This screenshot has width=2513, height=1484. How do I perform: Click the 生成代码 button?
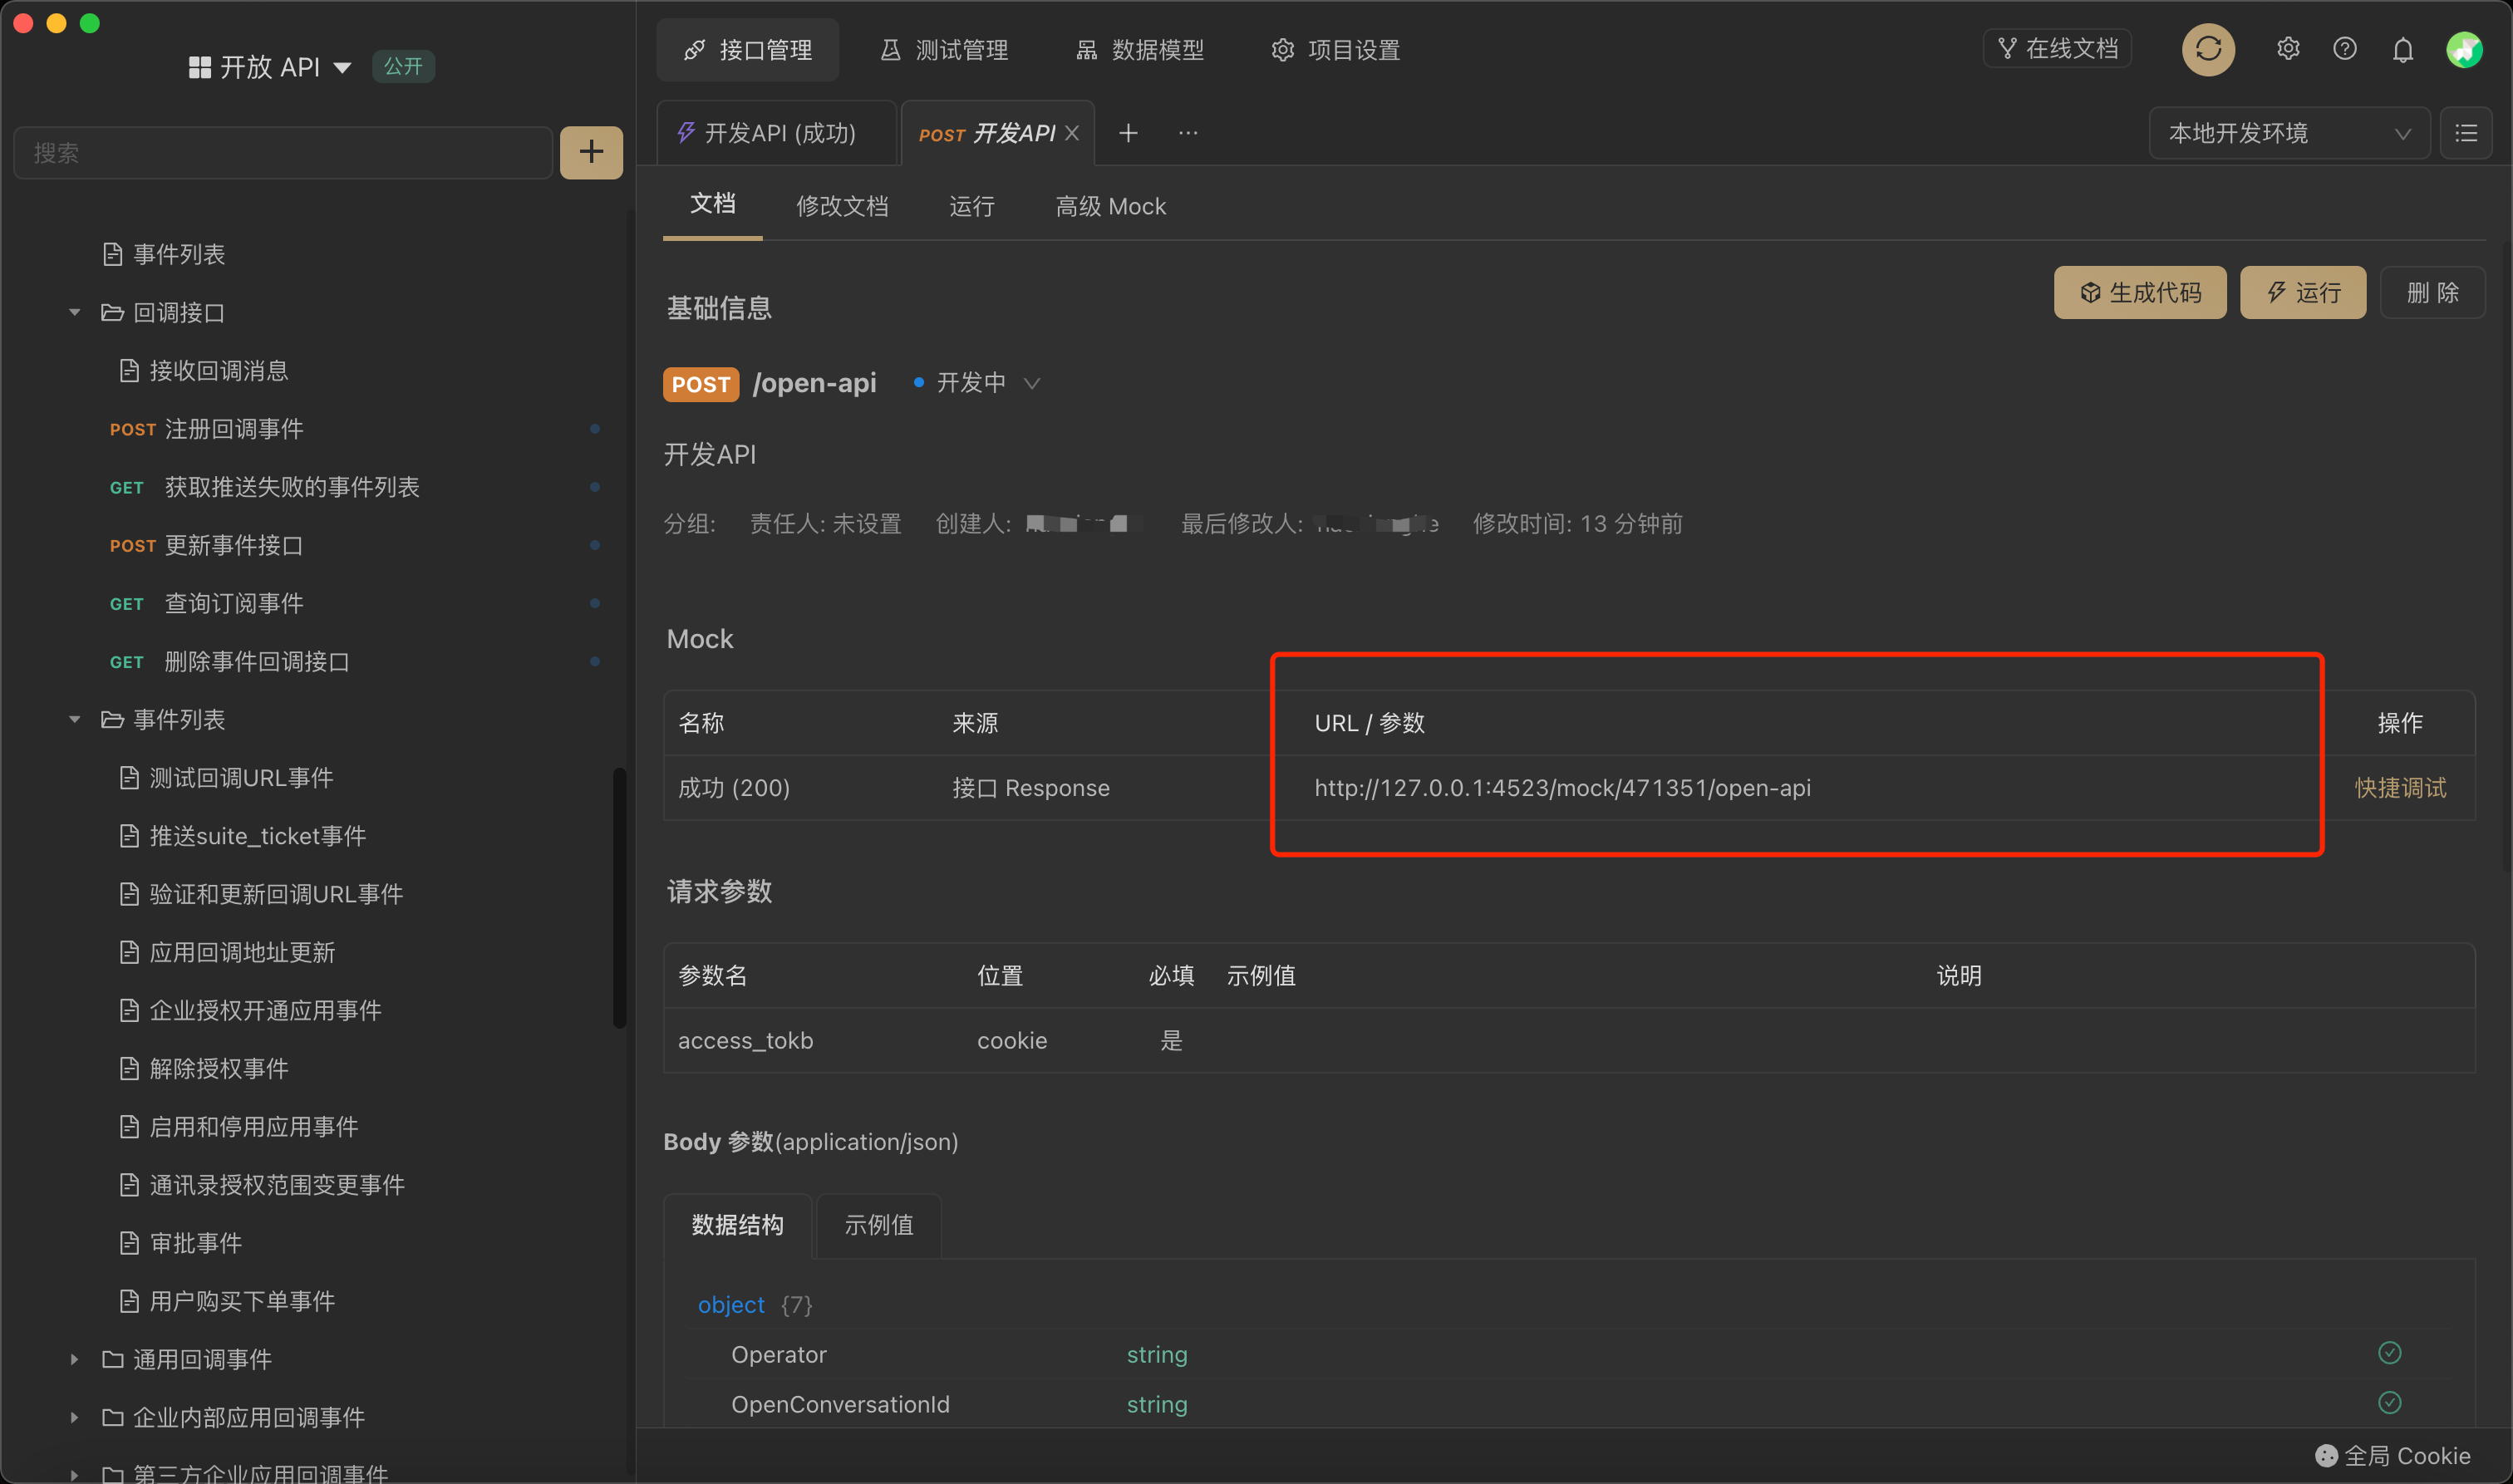point(2140,293)
